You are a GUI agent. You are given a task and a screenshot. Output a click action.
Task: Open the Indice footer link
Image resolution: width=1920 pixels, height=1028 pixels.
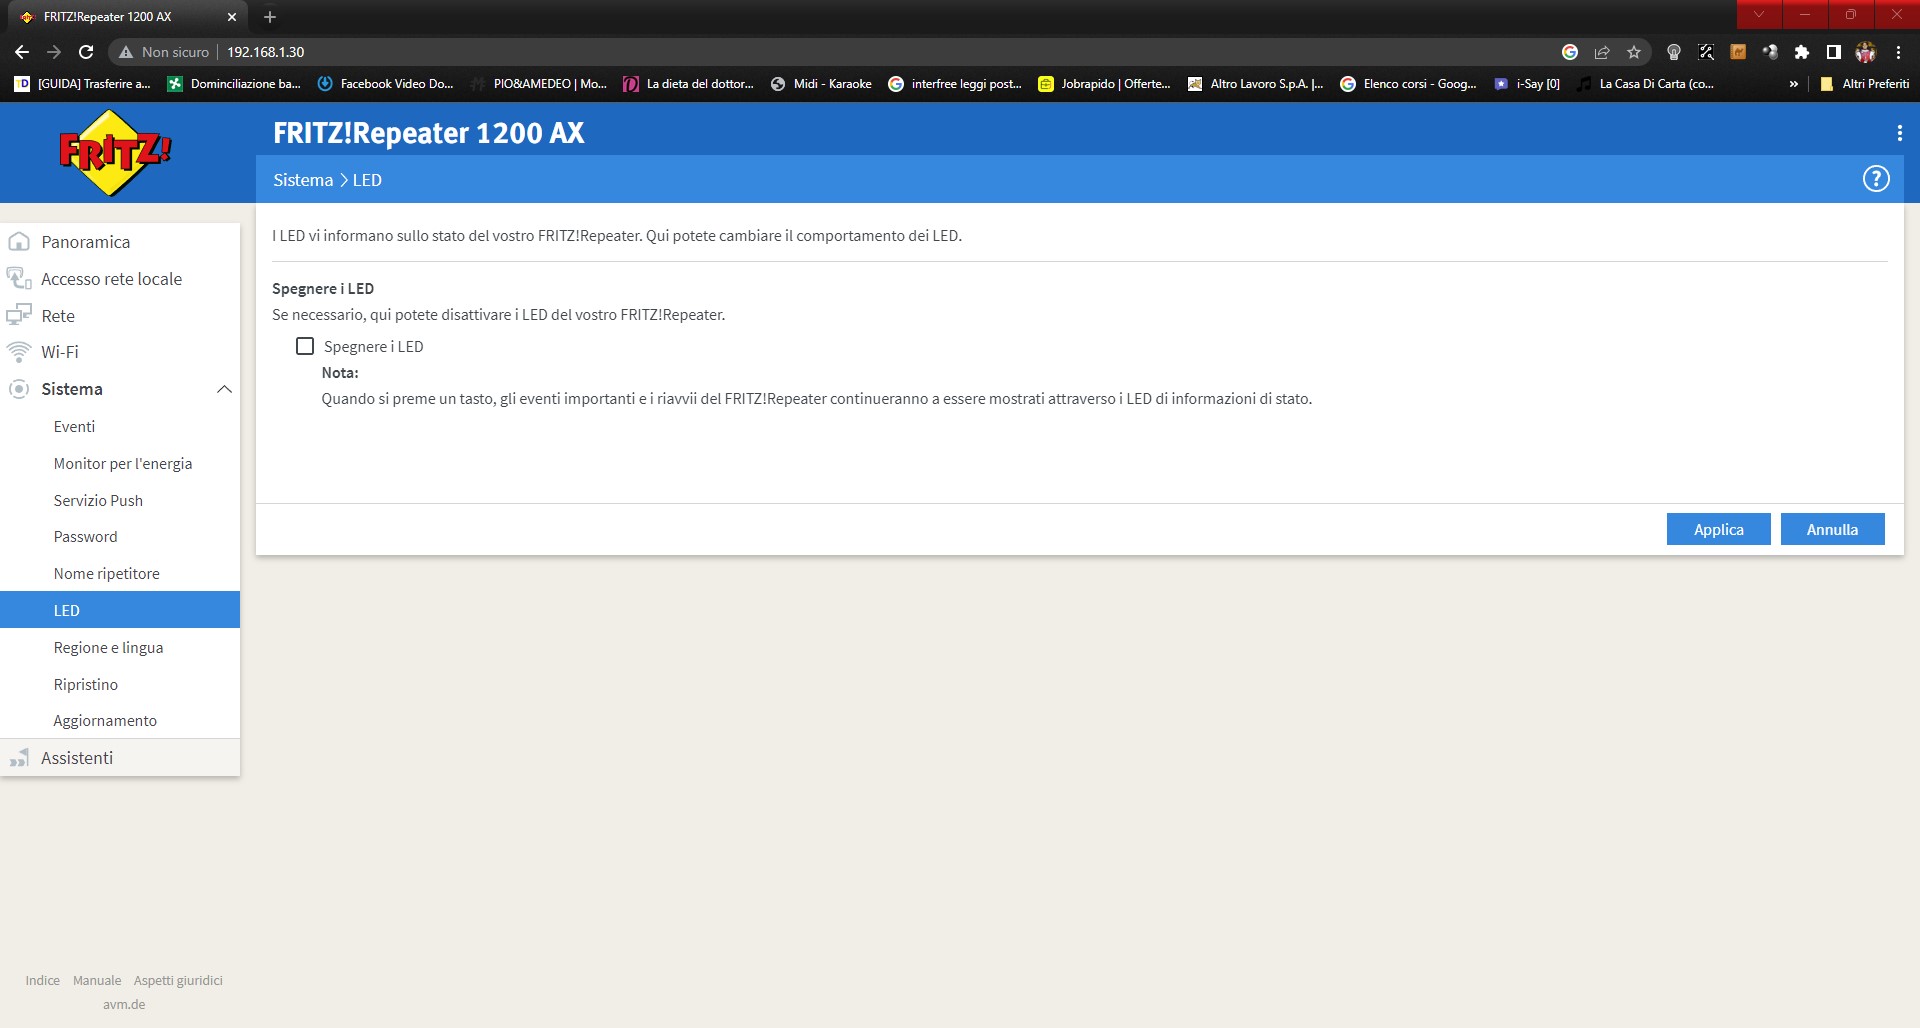coord(42,980)
